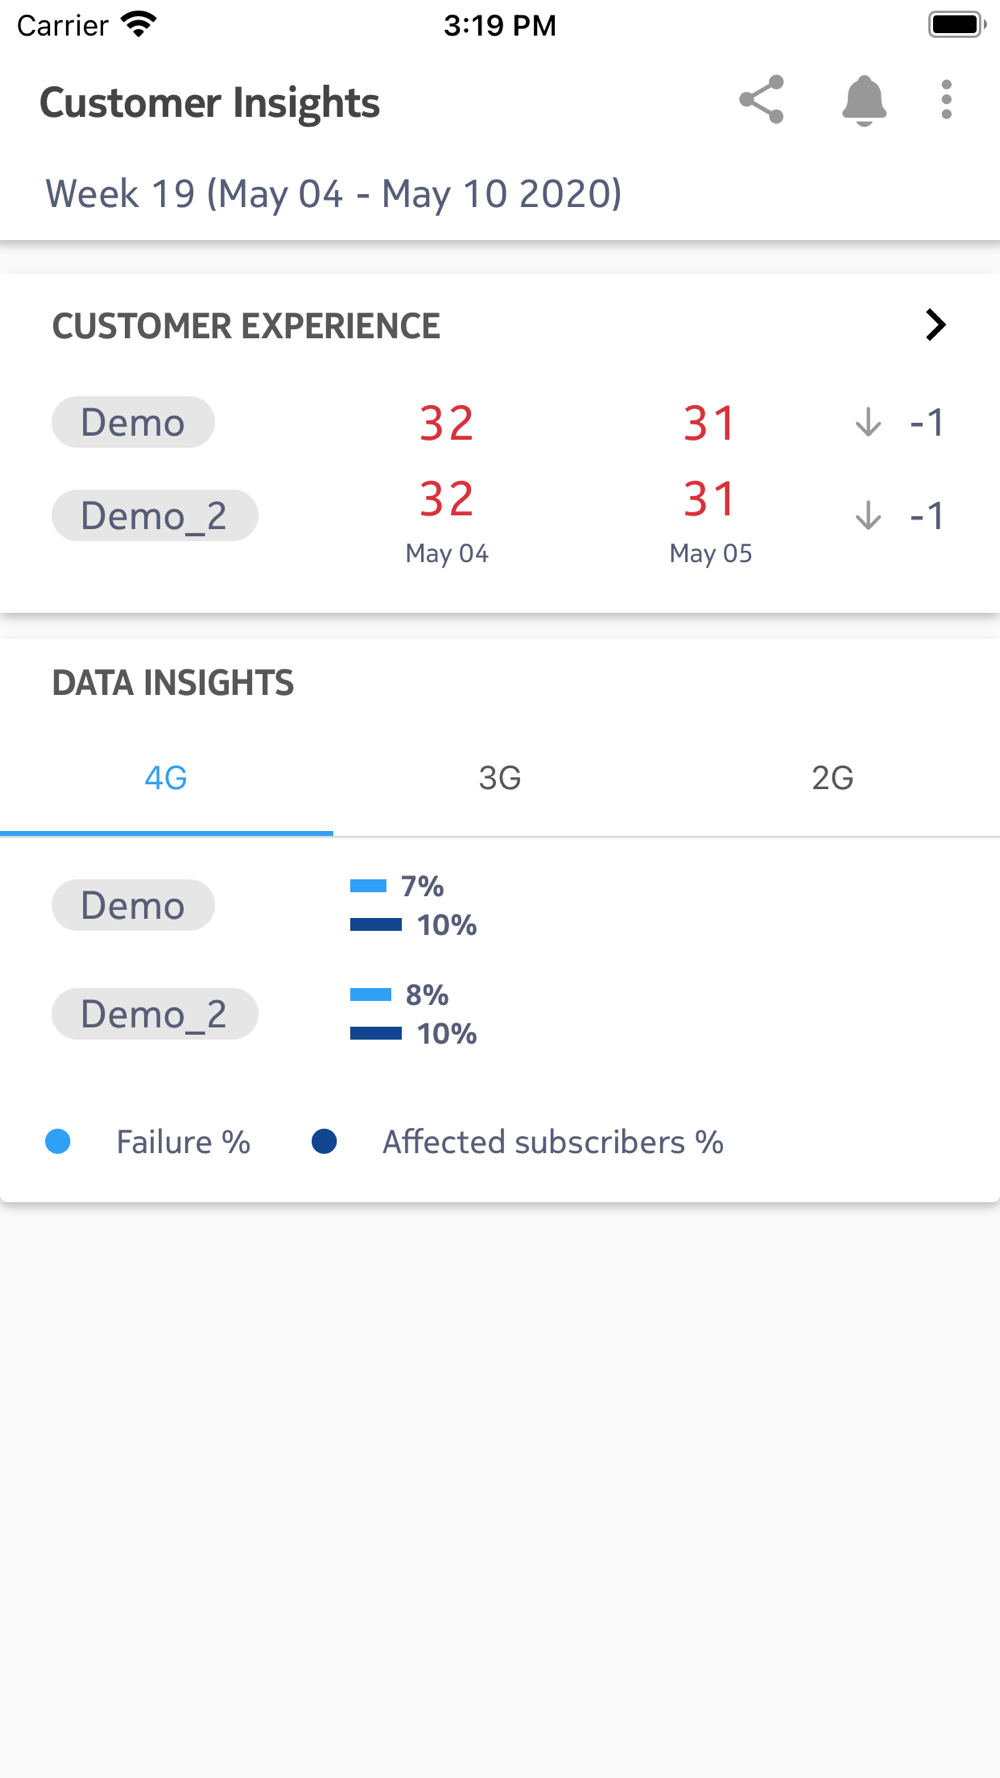Switch to the 3G tab
1000x1778 pixels.
(x=500, y=778)
